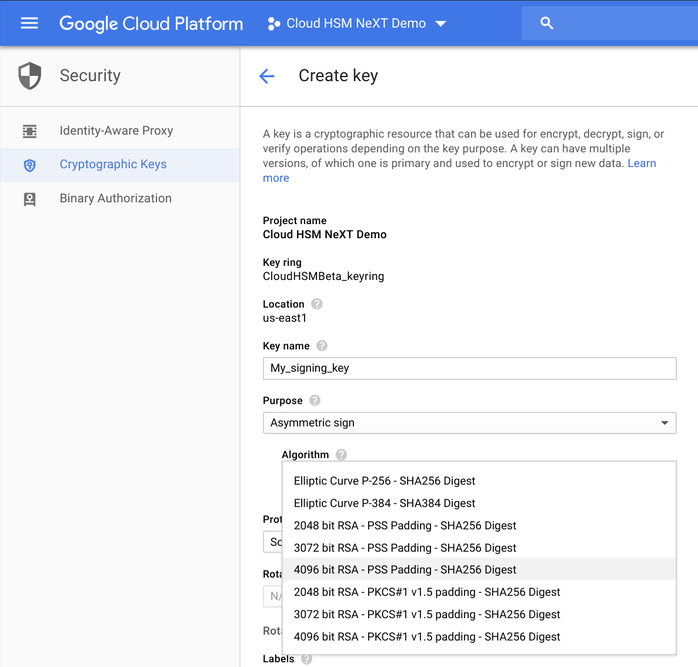The height and width of the screenshot is (667, 698).
Task: Click the Project name label
Action: click(295, 220)
